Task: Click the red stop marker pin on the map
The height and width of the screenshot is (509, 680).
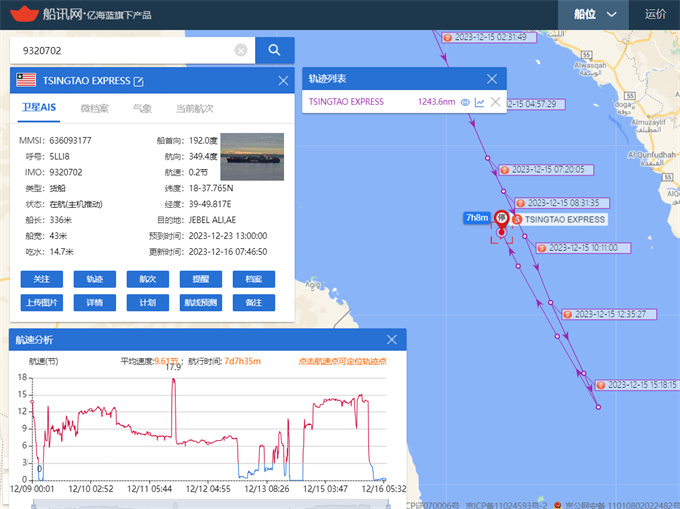Action: click(501, 219)
